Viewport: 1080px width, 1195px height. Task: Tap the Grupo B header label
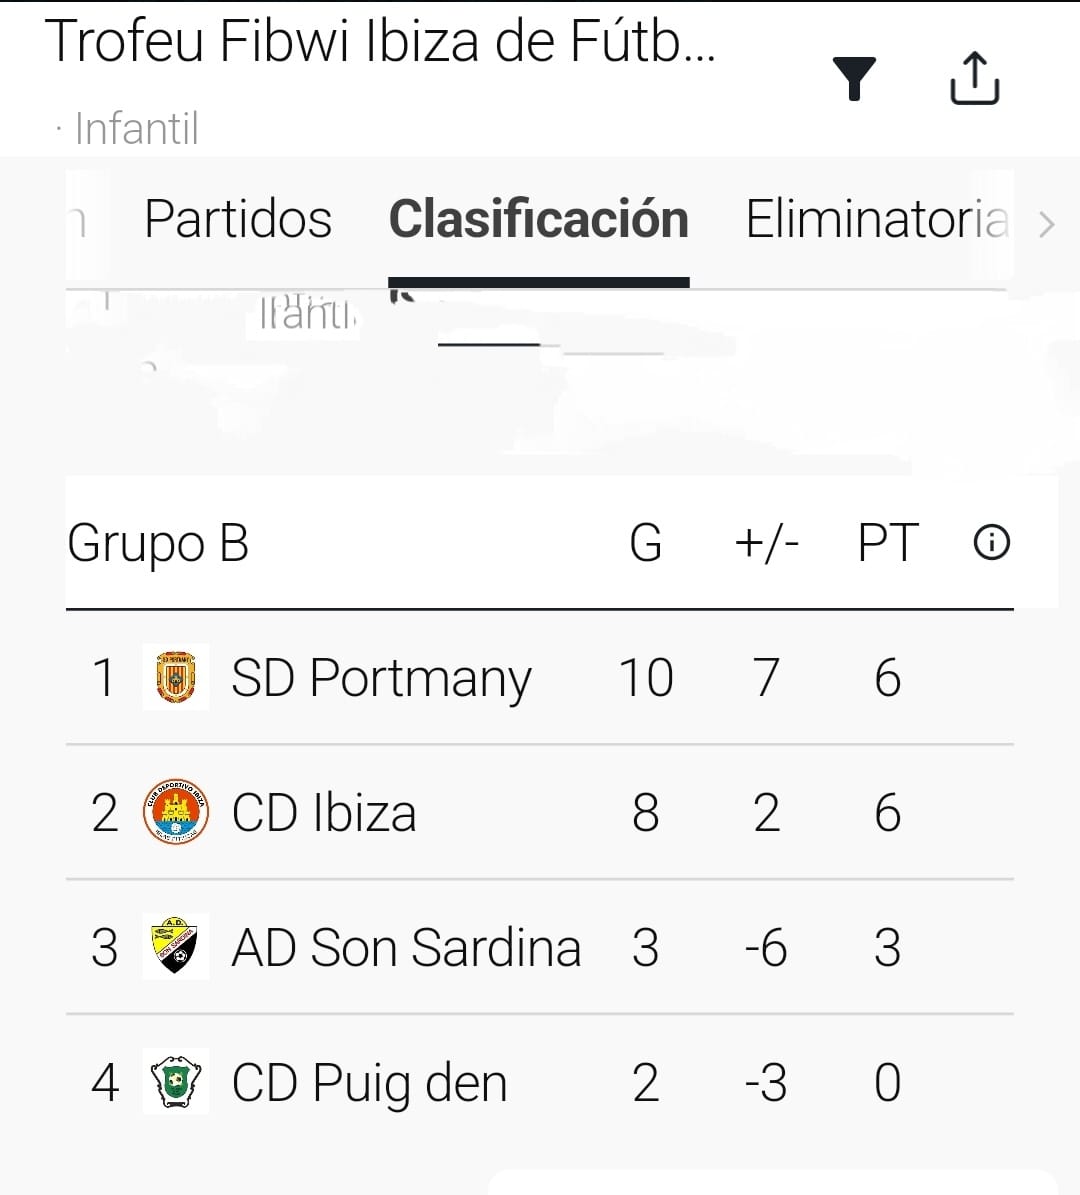[158, 543]
